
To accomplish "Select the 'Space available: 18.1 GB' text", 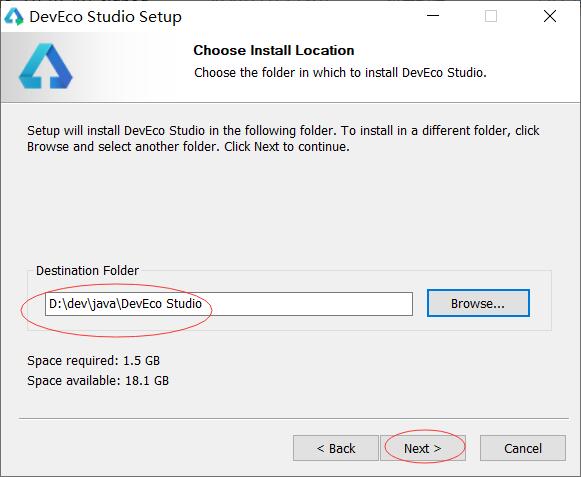I will 98,380.
